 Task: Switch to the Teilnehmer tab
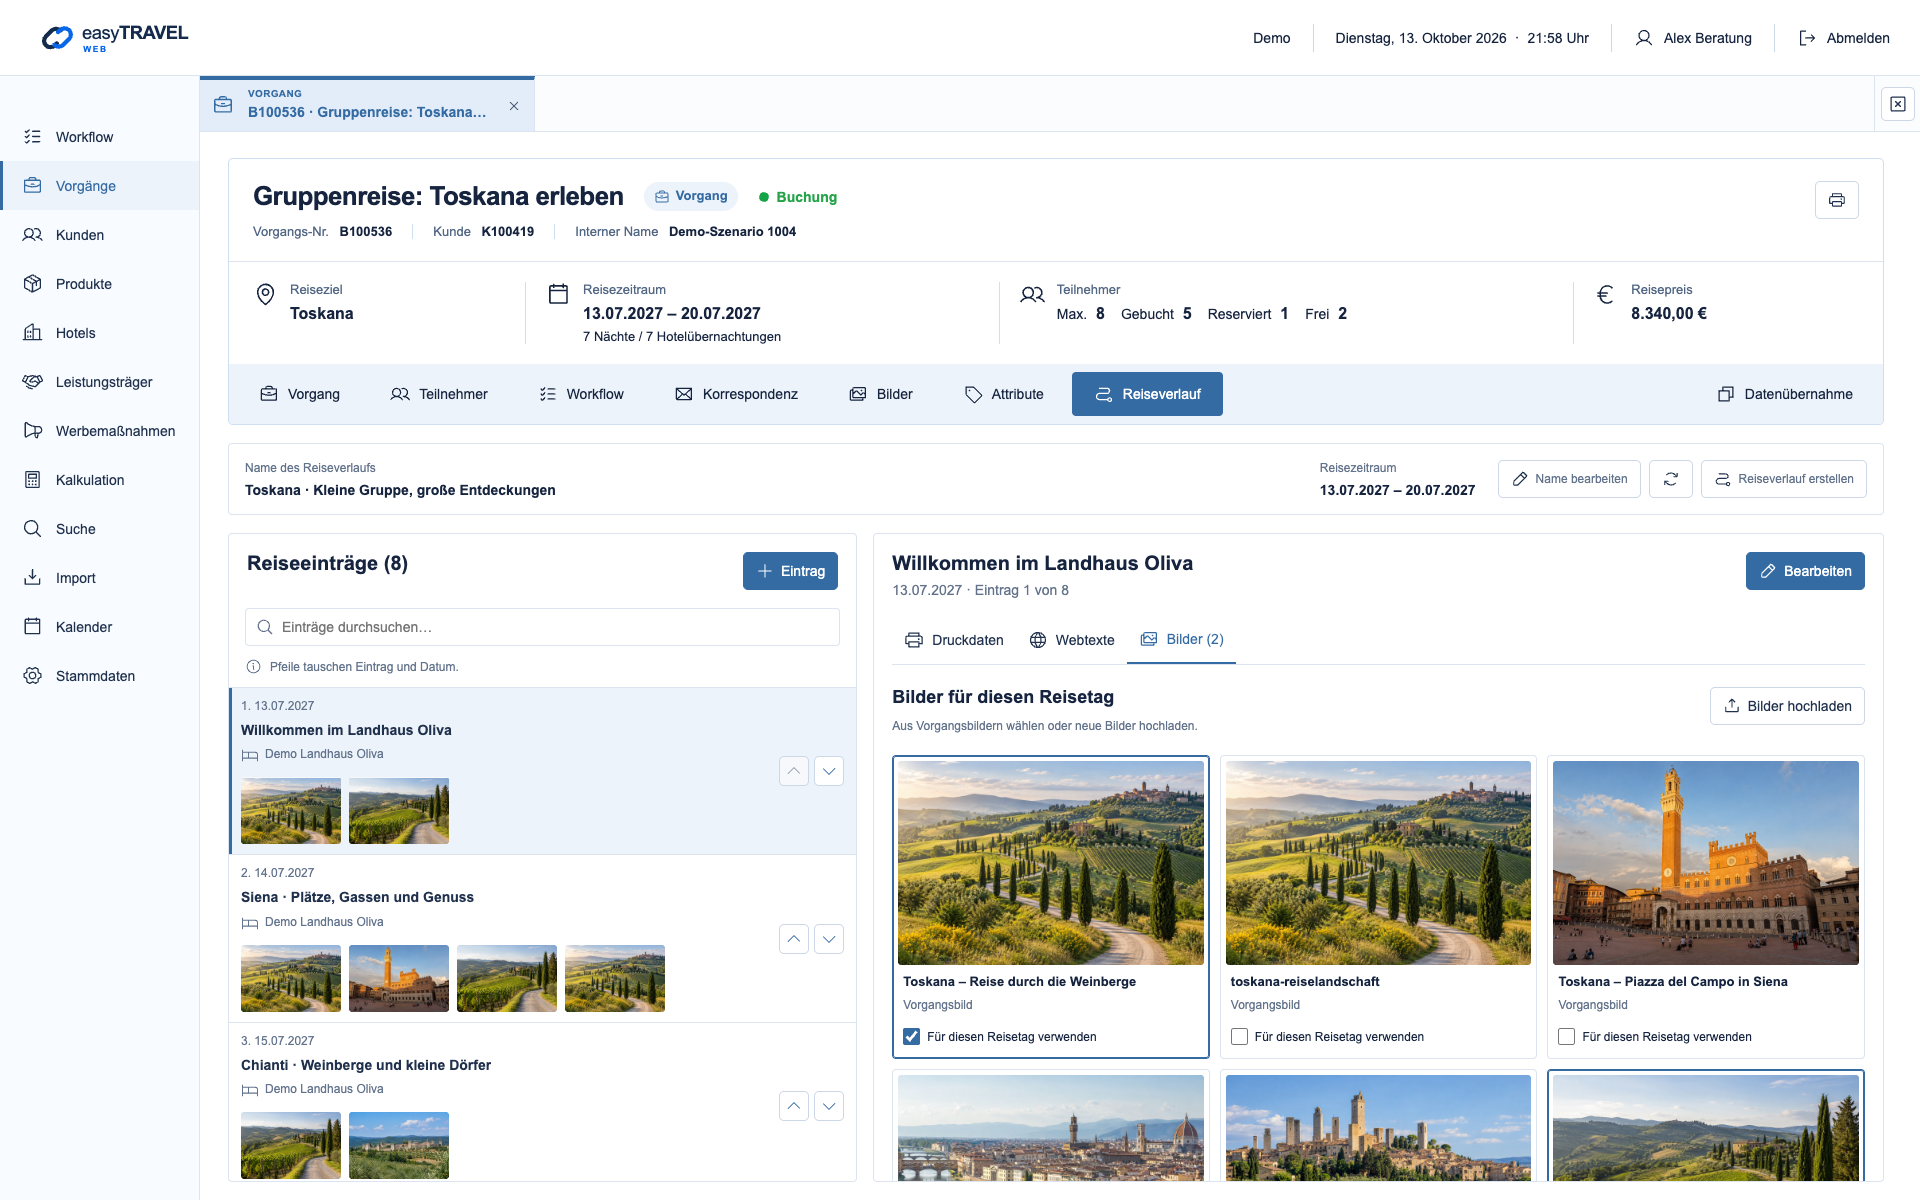[439, 394]
